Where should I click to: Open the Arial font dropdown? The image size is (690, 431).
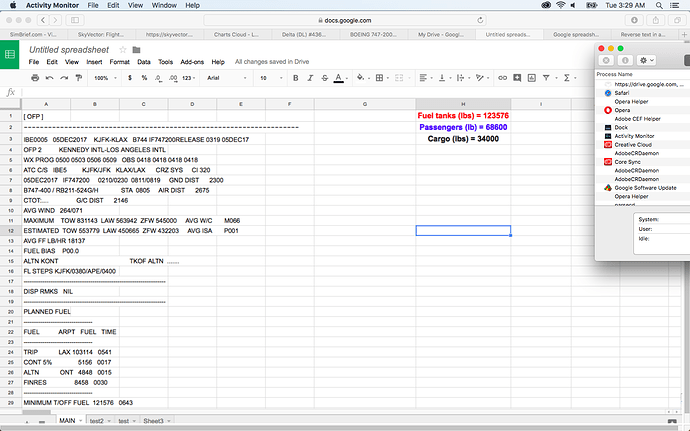(226, 78)
